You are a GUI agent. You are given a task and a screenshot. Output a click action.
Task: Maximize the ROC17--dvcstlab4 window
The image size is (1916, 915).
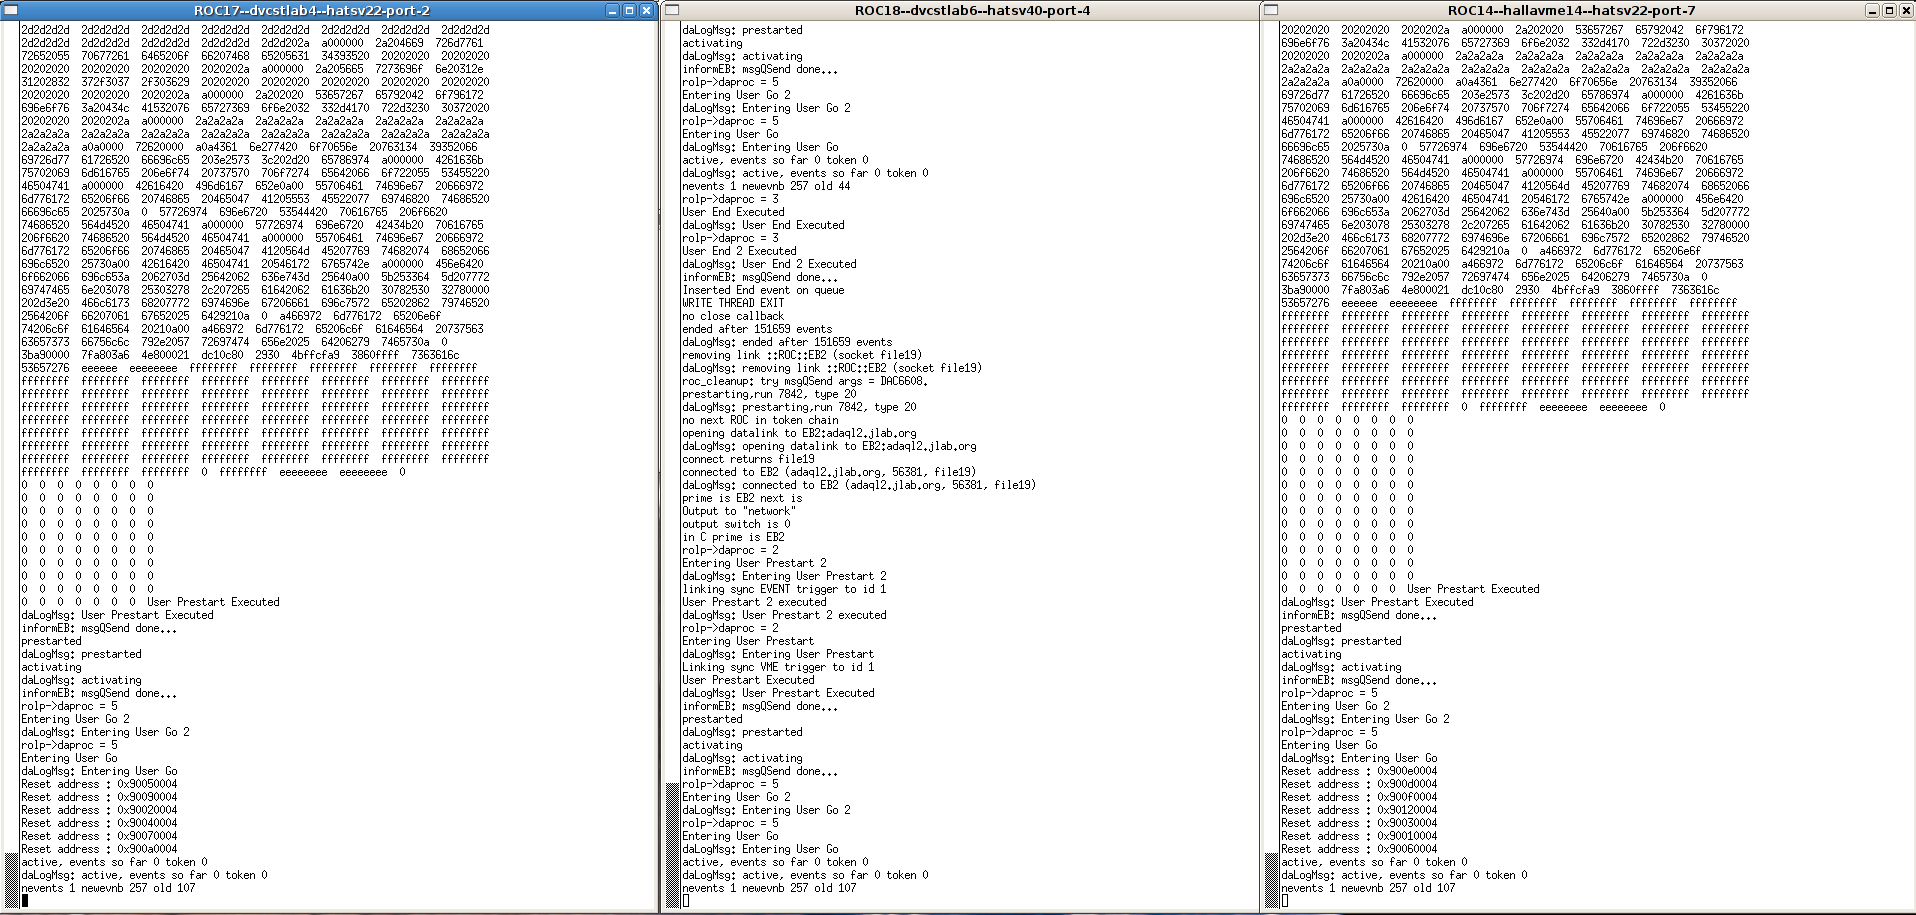(629, 10)
